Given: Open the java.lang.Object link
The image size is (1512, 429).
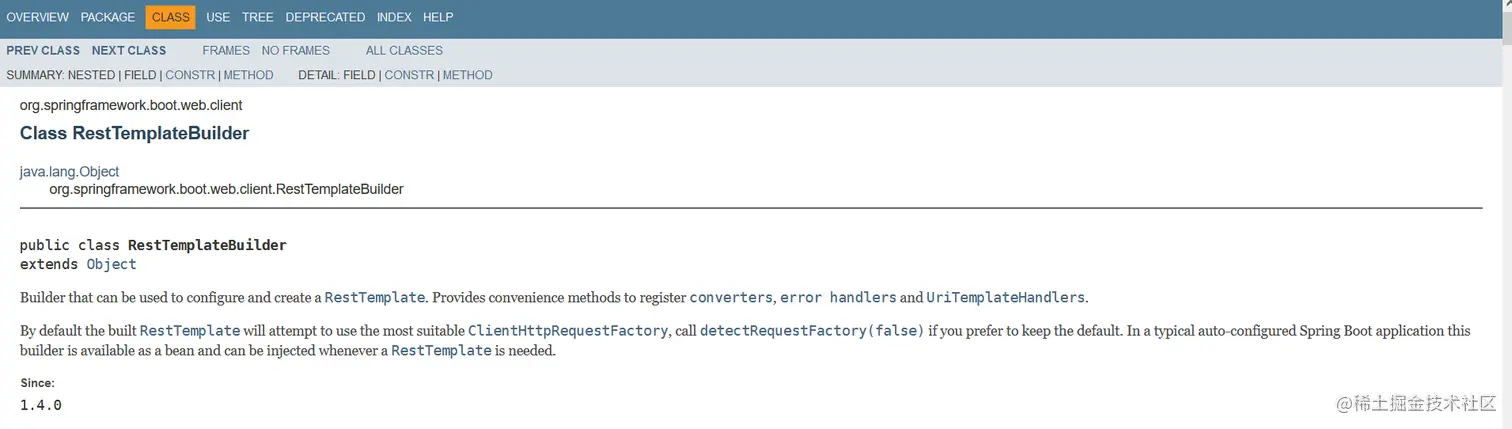Looking at the screenshot, I should [69, 172].
